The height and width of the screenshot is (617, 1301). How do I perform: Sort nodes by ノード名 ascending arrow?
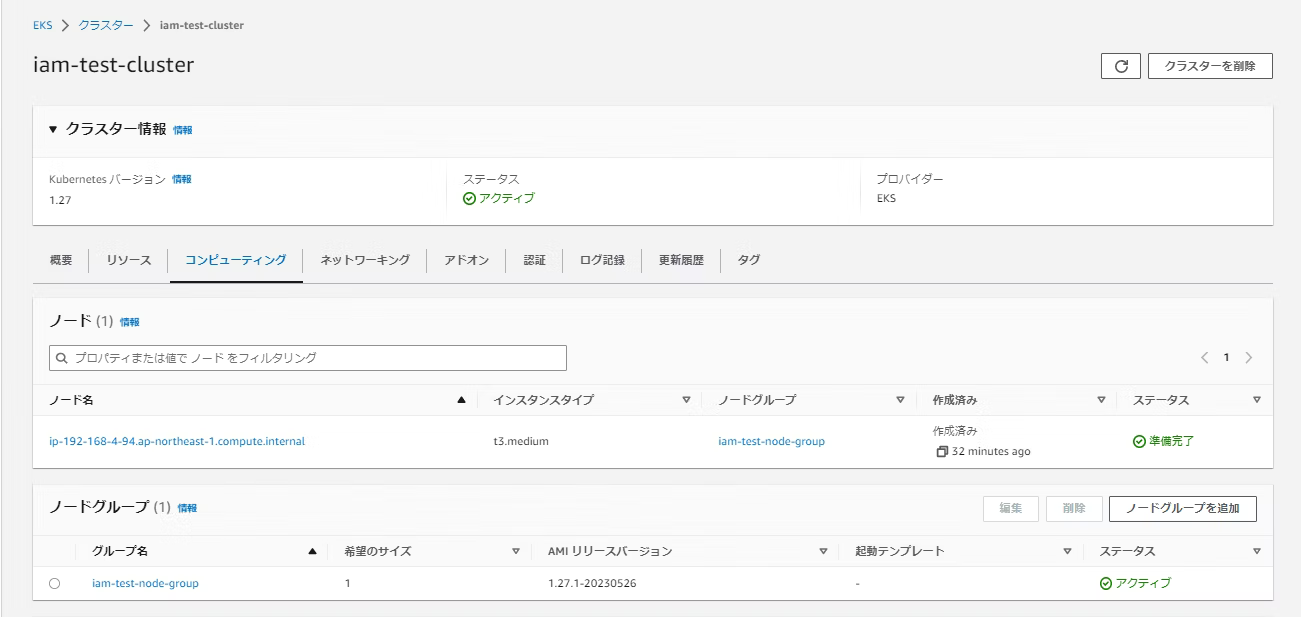(x=461, y=400)
